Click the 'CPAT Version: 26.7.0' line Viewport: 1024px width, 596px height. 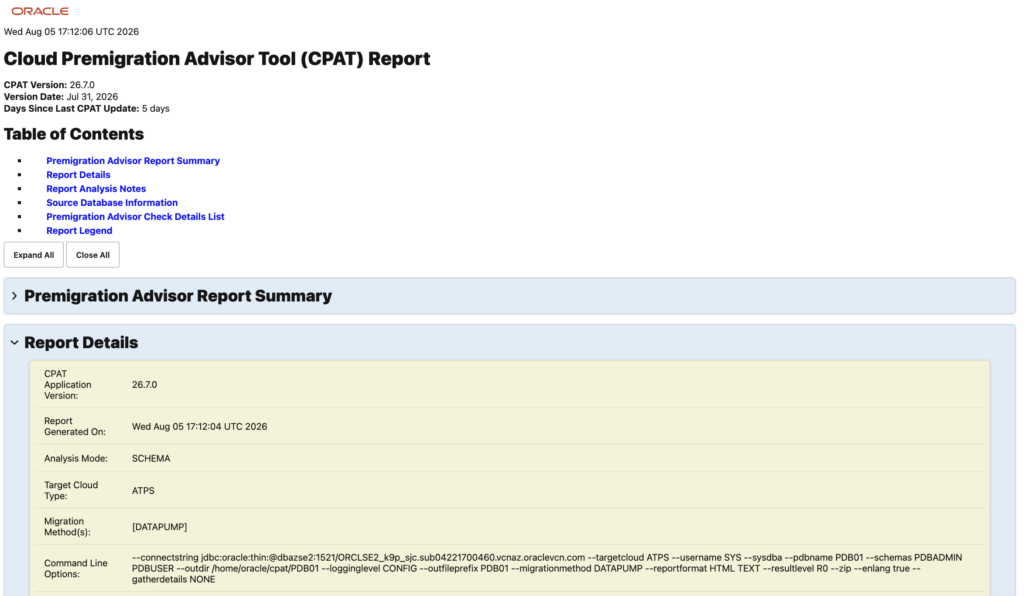[49, 85]
